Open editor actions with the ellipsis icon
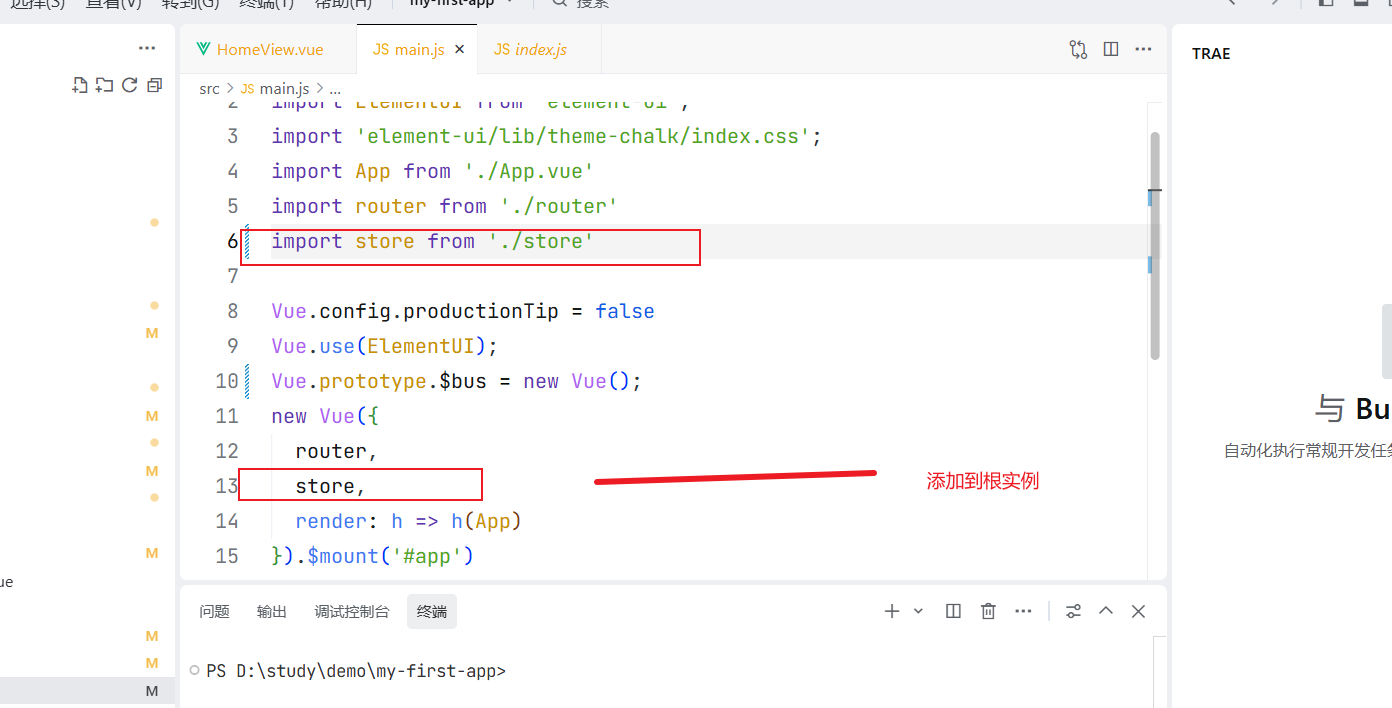1392x708 pixels. pos(1143,48)
